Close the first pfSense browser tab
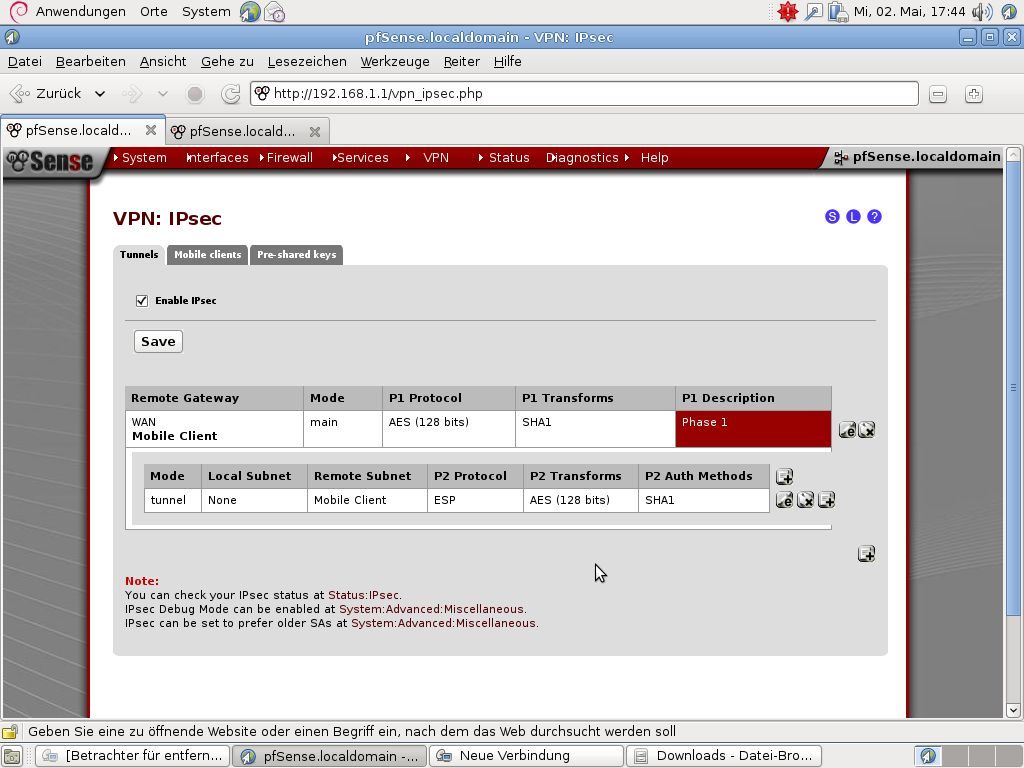The height and width of the screenshot is (768, 1024). click(x=151, y=130)
